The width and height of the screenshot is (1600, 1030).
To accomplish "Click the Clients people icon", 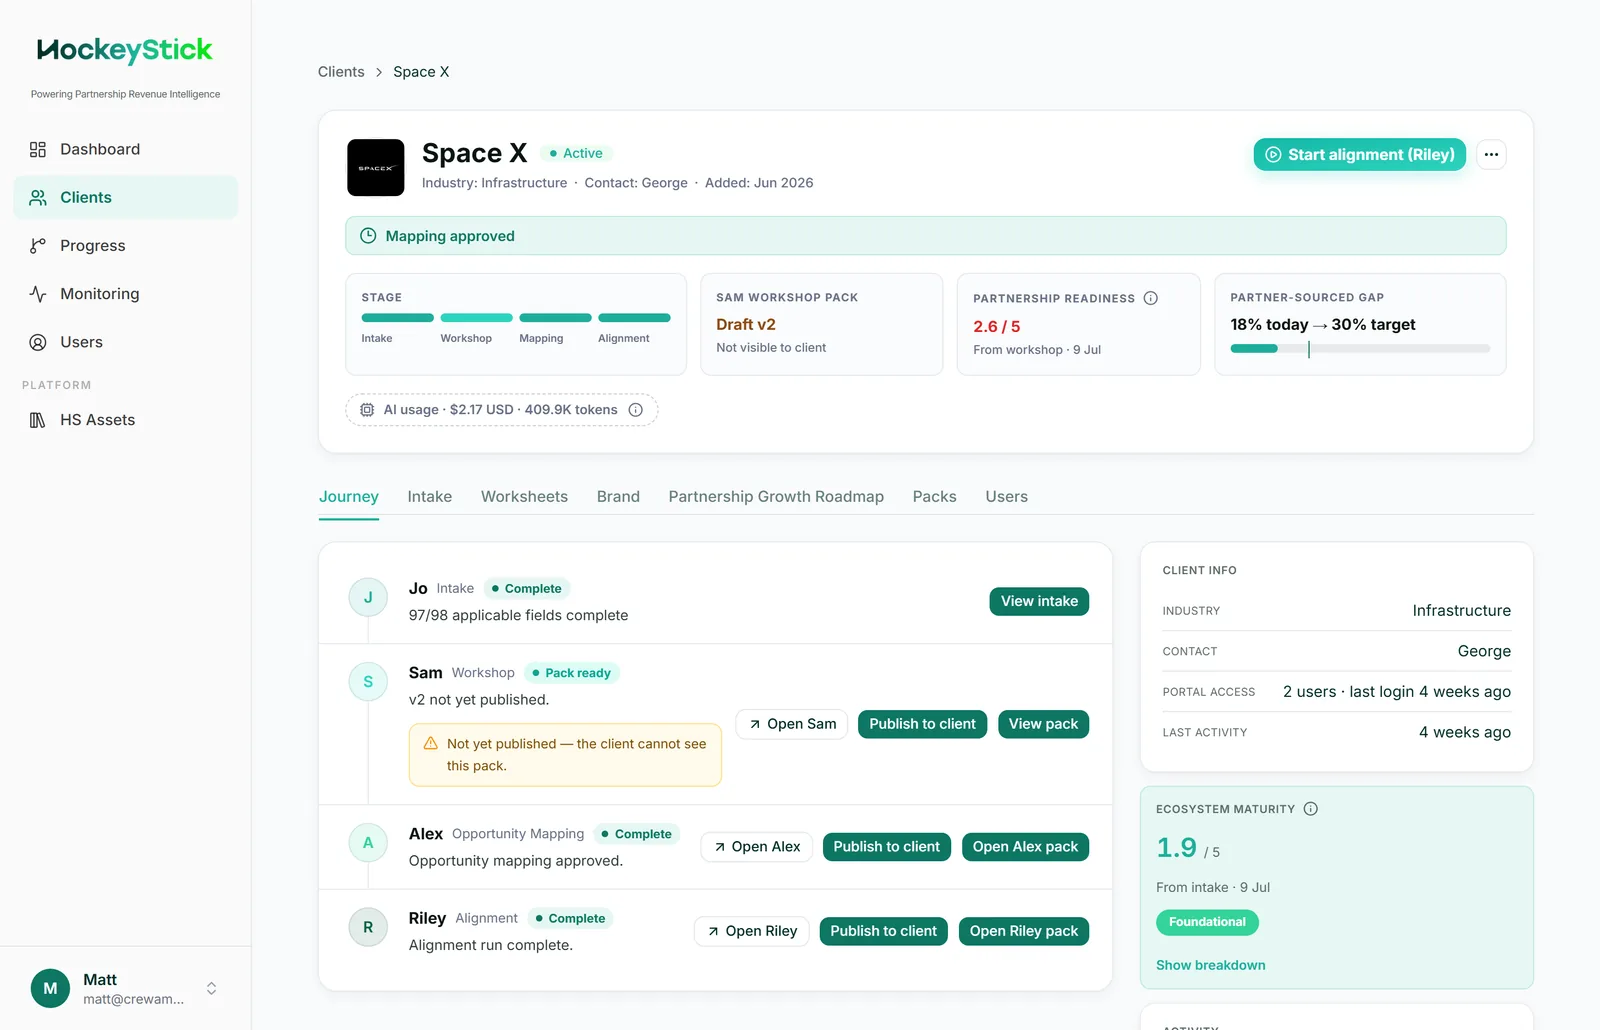I will point(38,197).
